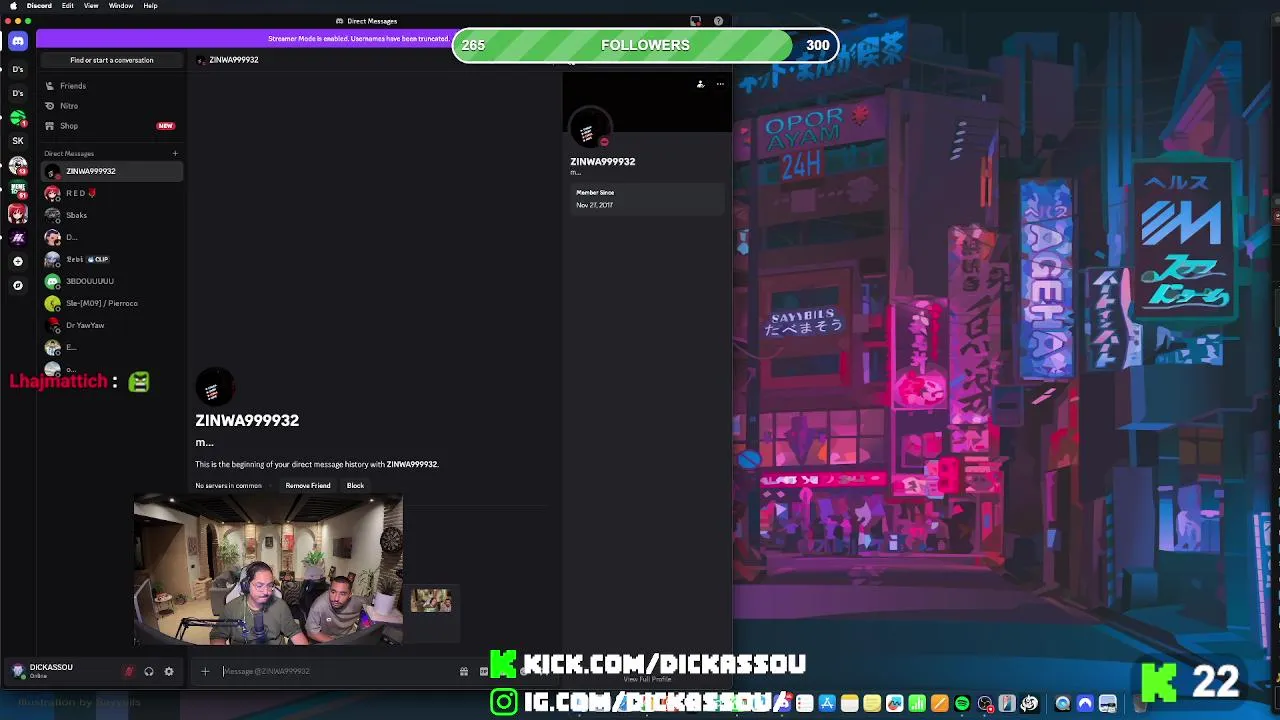
Task: Mute microphone in the user panel
Action: 129,671
